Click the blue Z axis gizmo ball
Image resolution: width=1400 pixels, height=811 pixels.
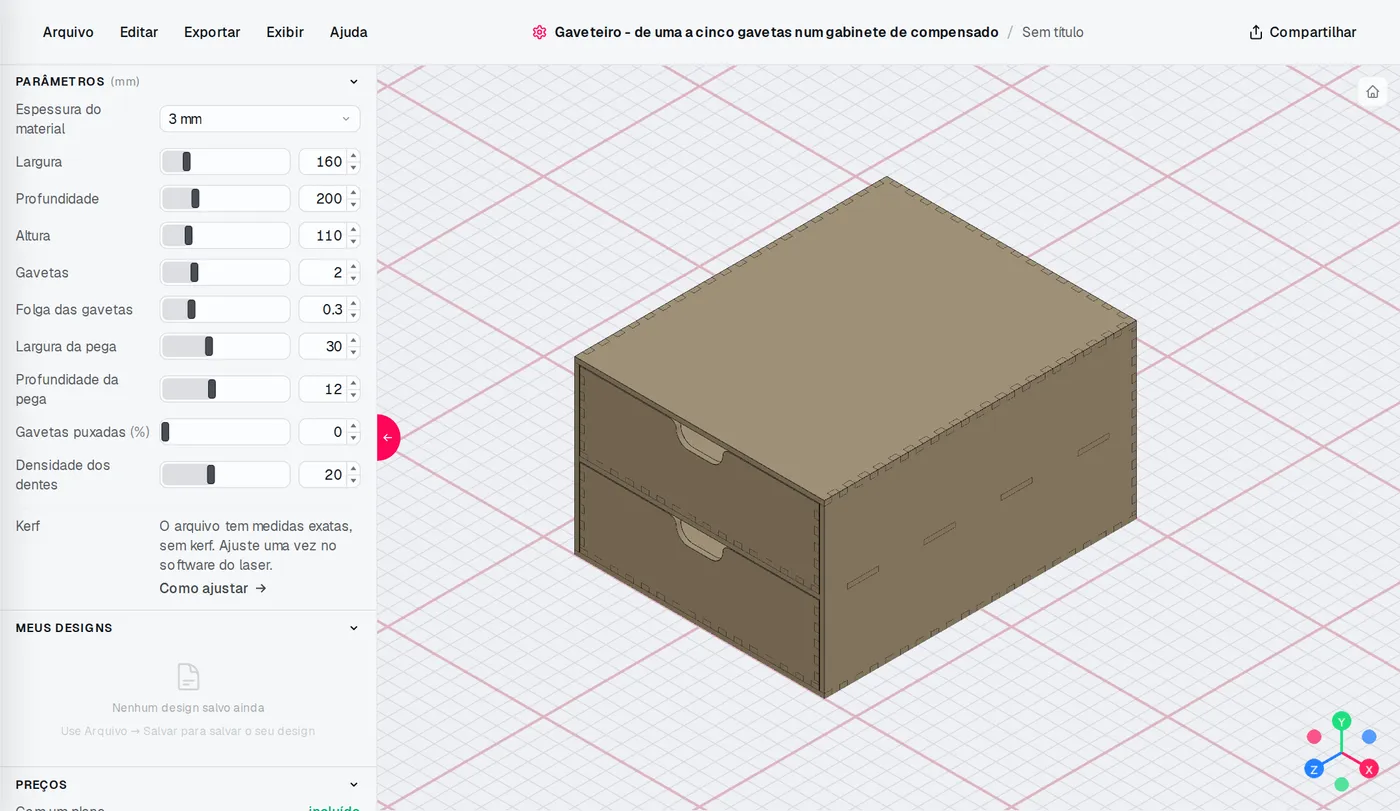tap(1314, 769)
